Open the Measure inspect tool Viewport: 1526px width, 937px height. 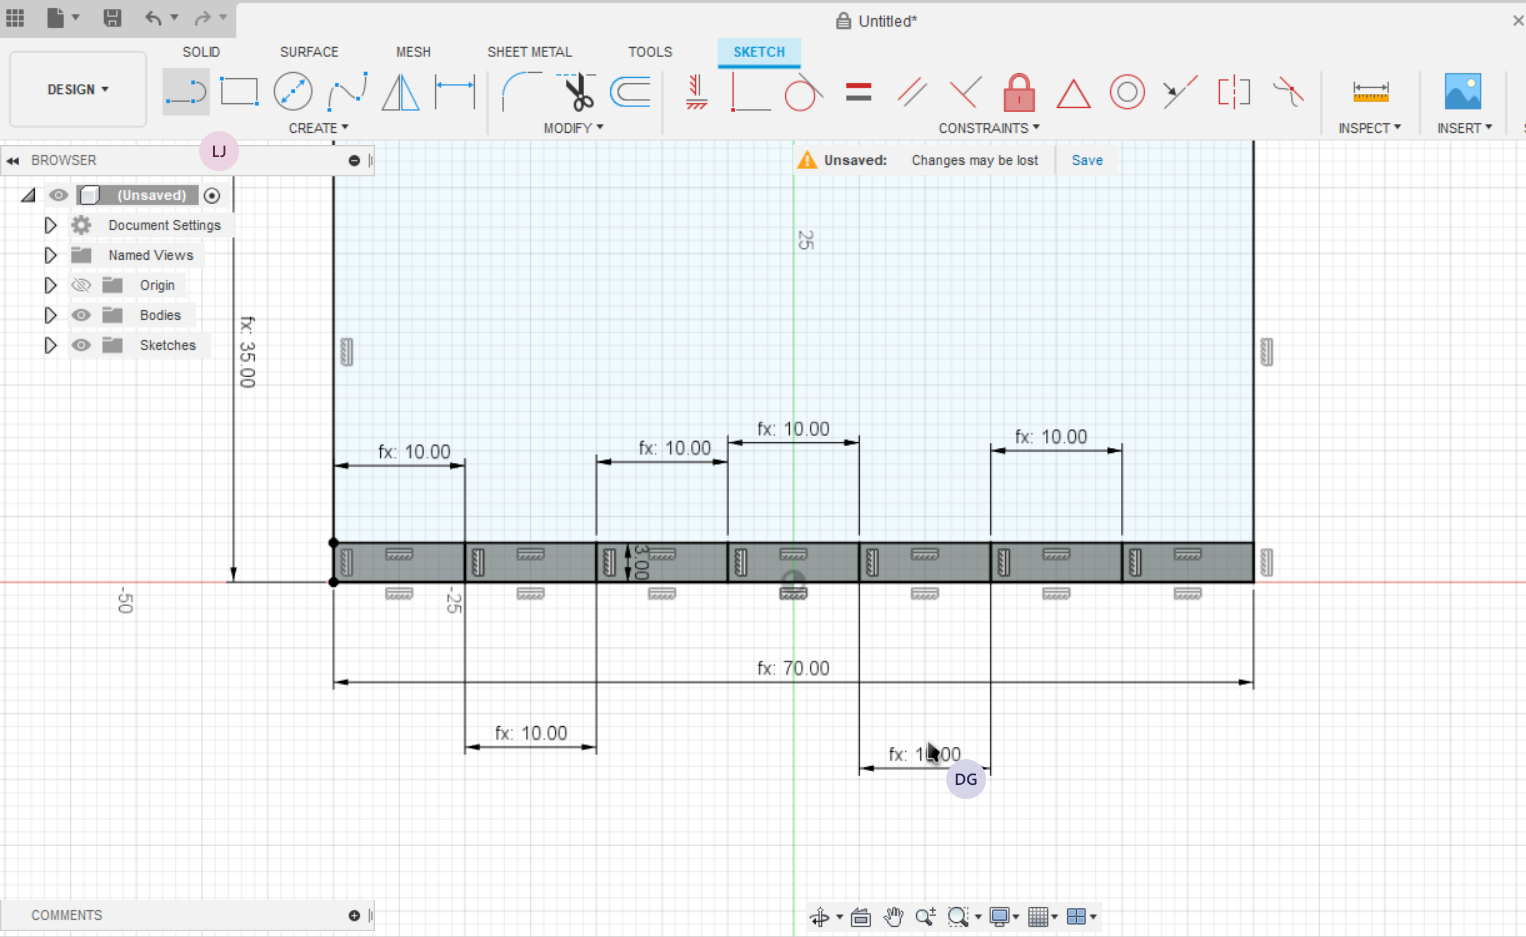[x=1370, y=92]
